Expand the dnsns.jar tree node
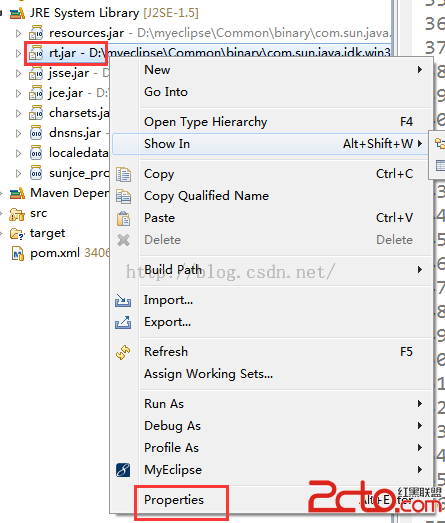 (x=19, y=133)
